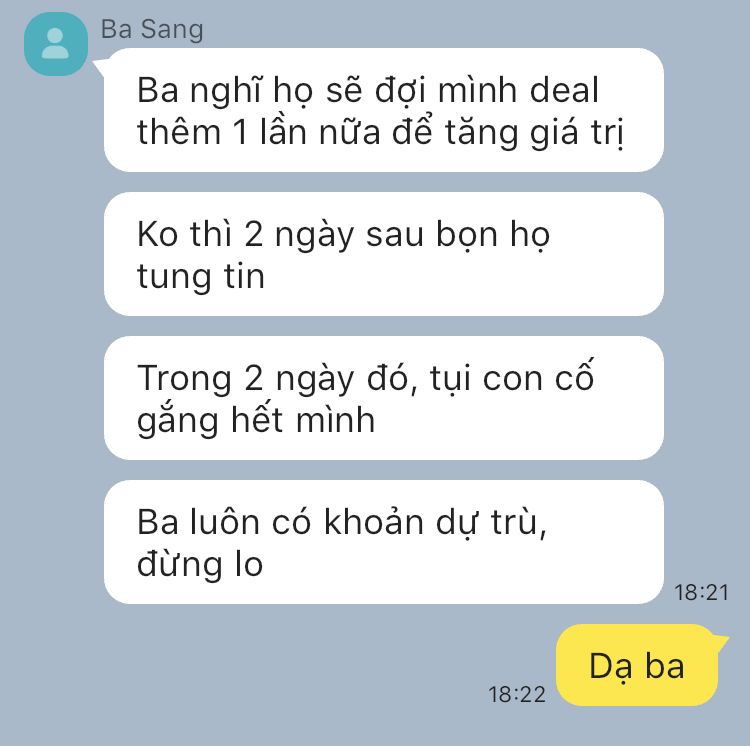Image resolution: width=750 pixels, height=746 pixels.
Task: Click the yellow "Dạ ba" reply bubble
Action: pyautogui.click(x=637, y=665)
